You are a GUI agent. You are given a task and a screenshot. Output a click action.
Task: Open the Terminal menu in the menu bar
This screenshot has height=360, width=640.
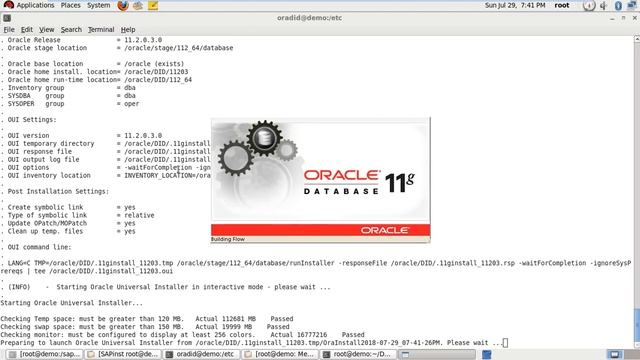point(101,29)
